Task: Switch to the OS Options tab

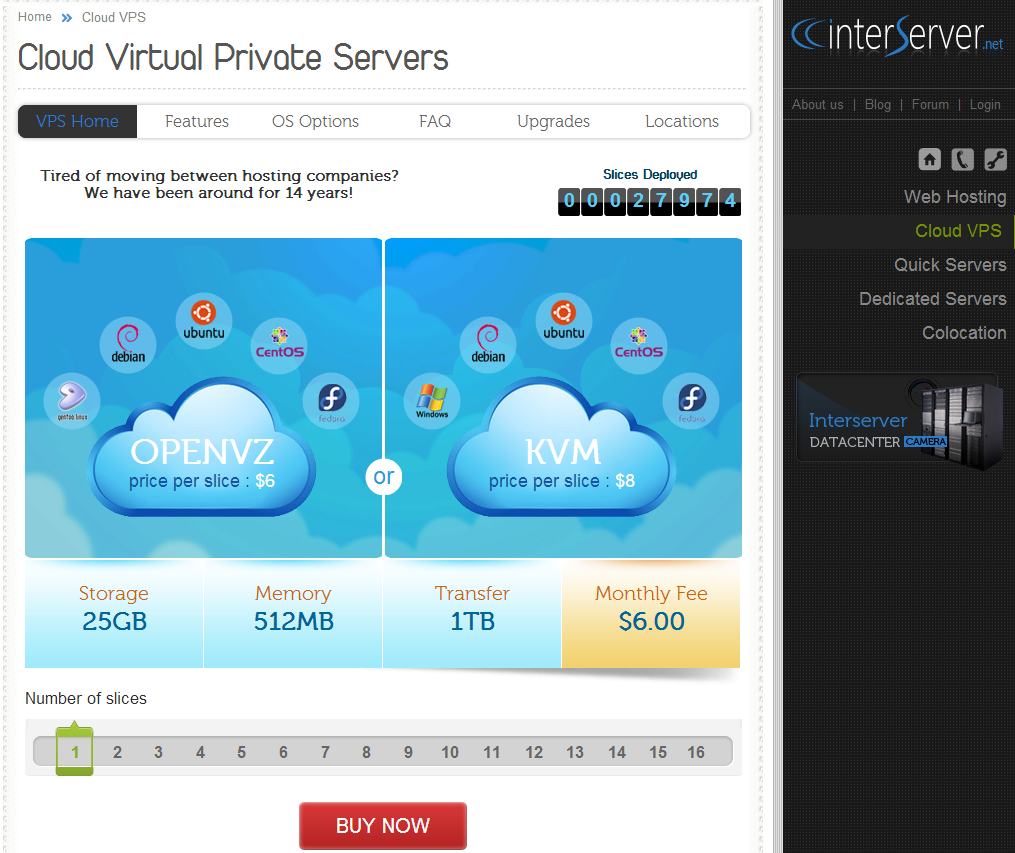Action: 315,122
